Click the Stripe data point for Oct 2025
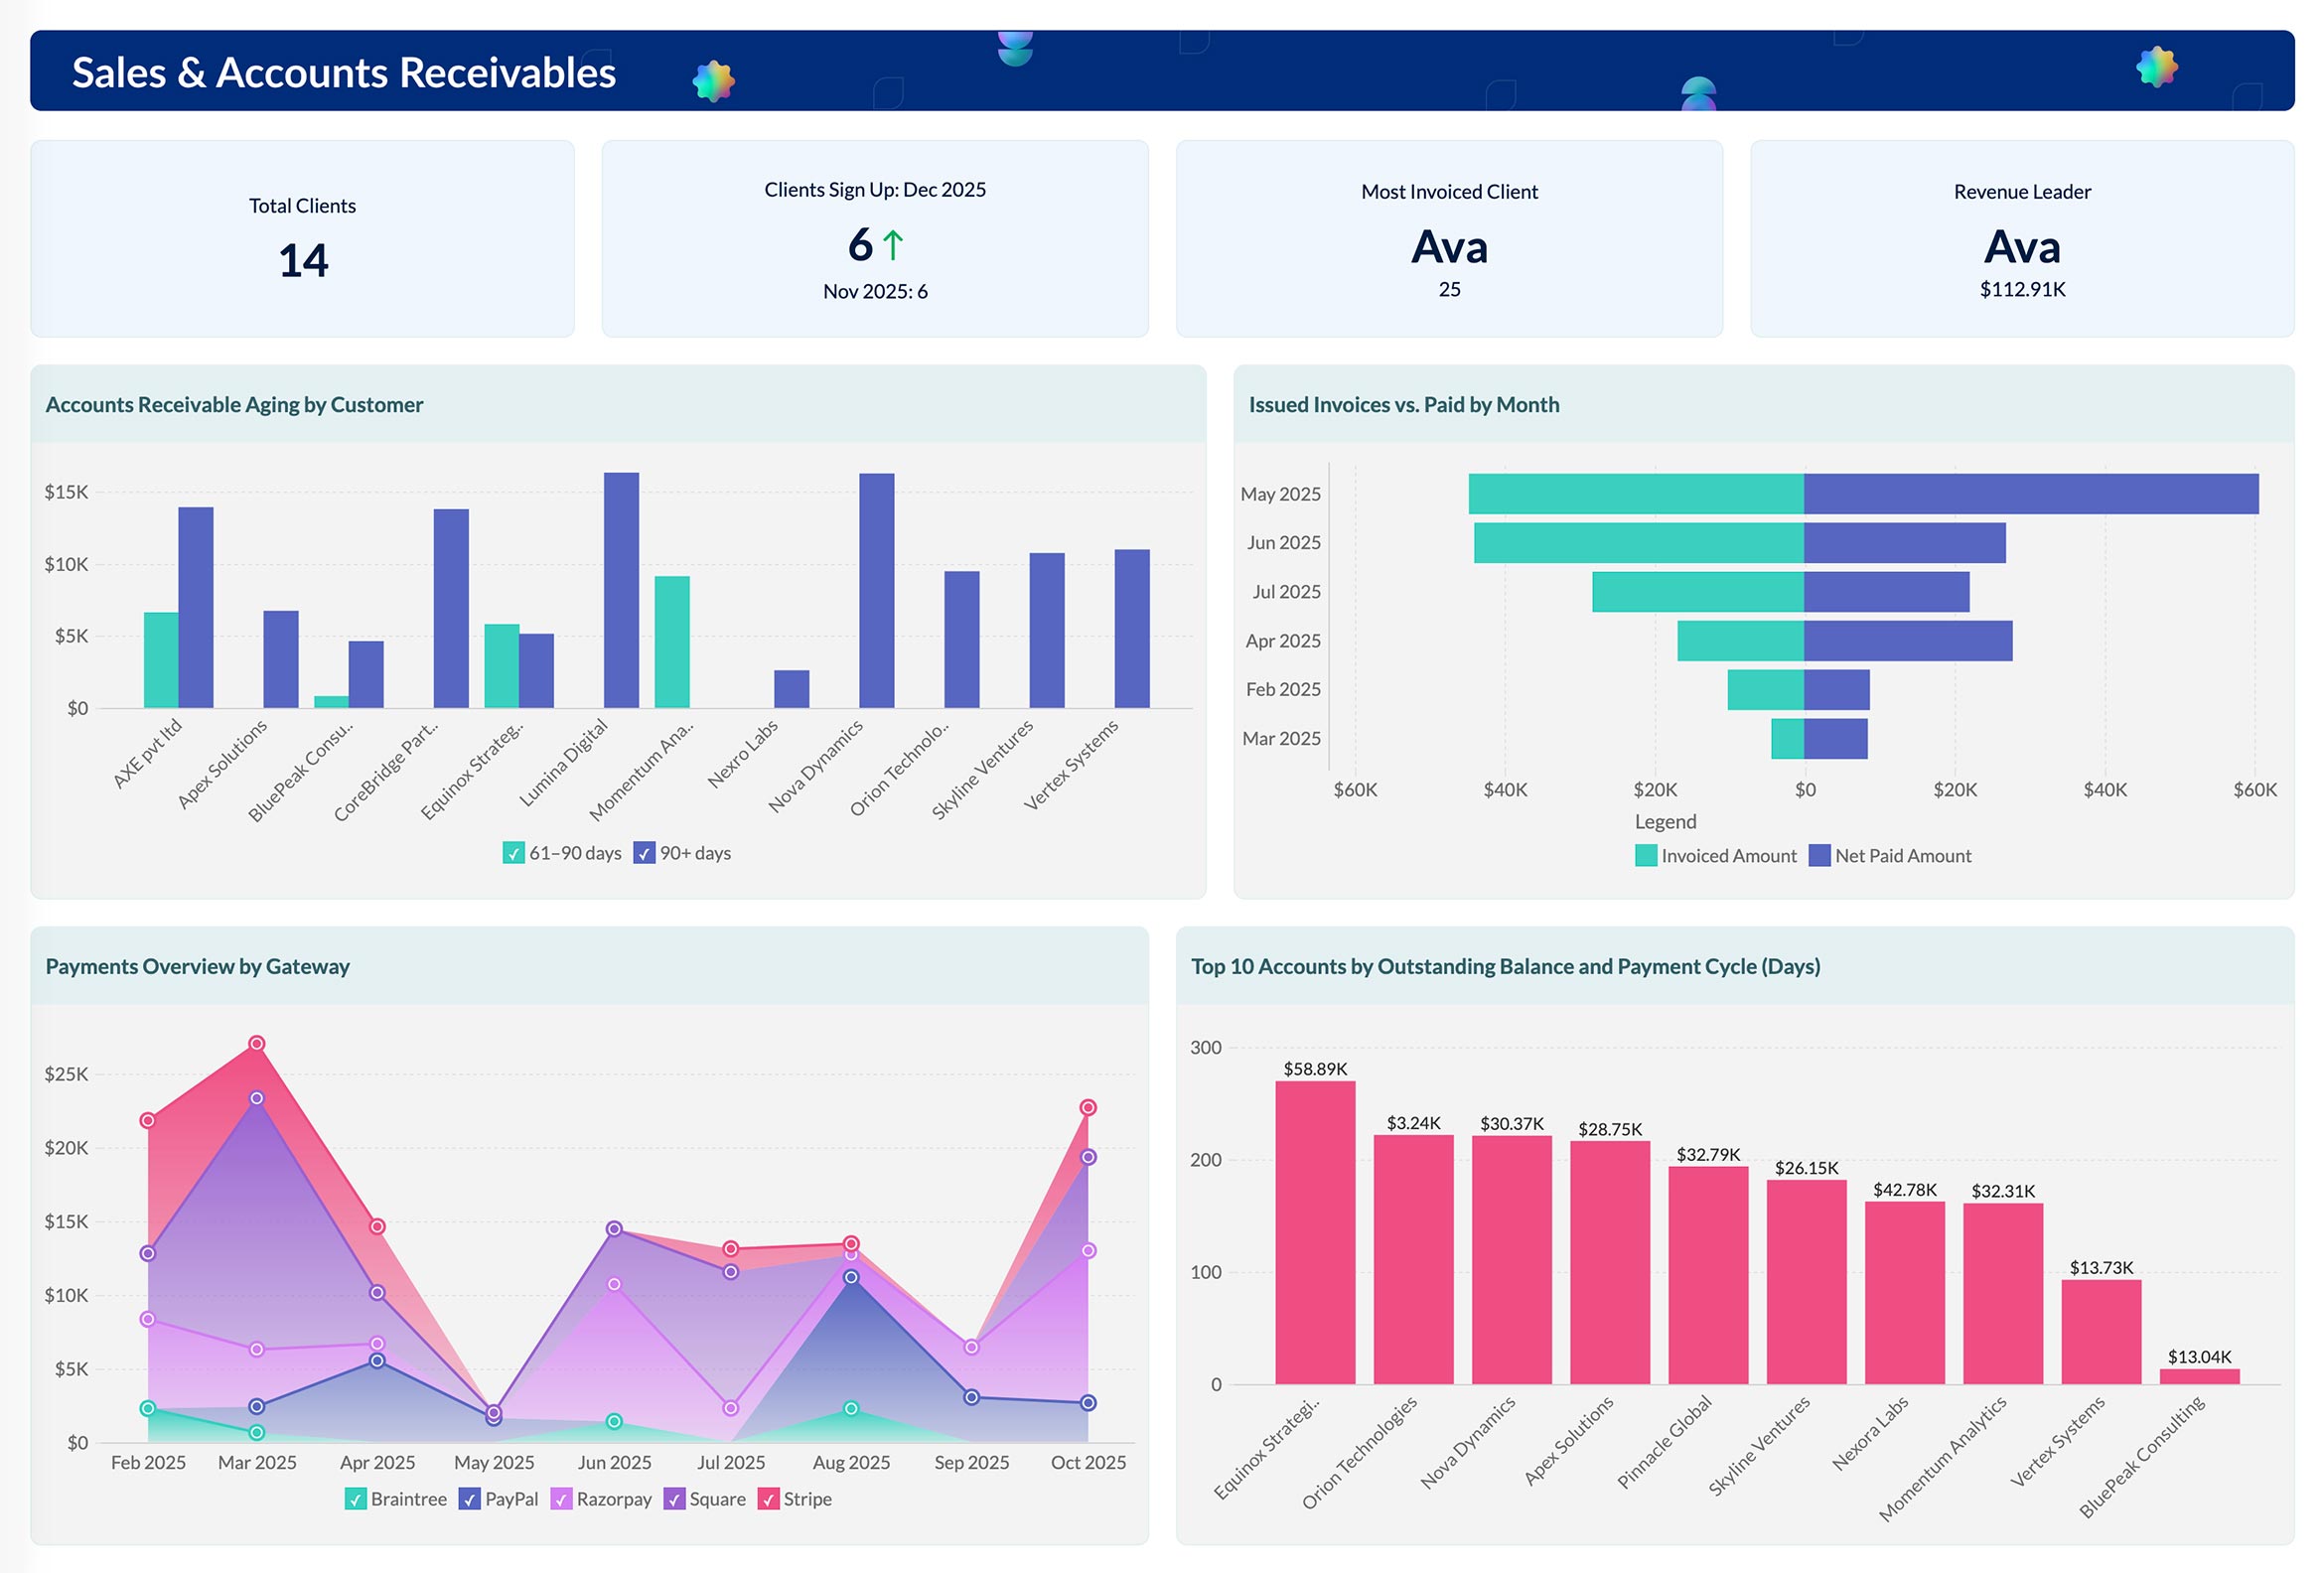2324x1573 pixels. pyautogui.click(x=1087, y=1108)
